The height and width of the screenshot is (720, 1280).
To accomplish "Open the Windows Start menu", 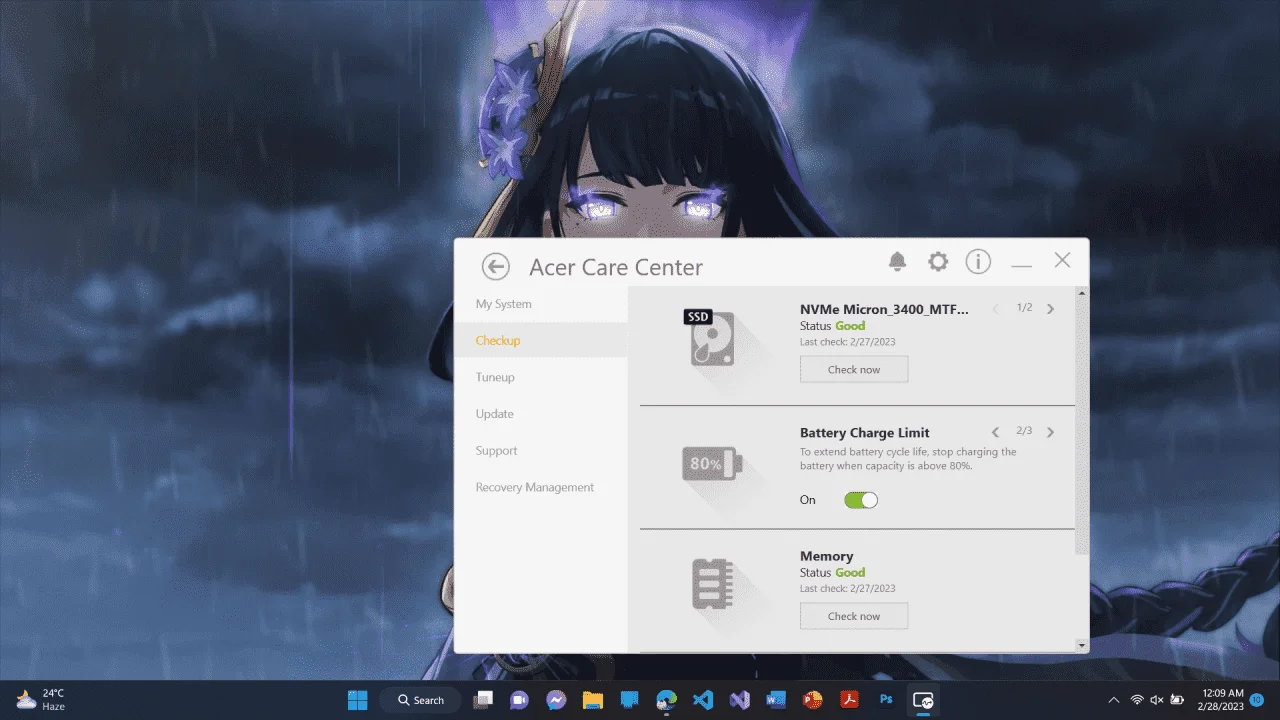I will pos(357,700).
